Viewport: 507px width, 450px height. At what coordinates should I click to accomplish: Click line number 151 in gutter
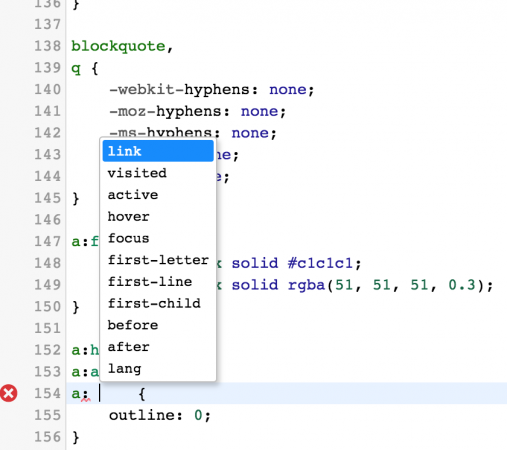[x=47, y=328]
